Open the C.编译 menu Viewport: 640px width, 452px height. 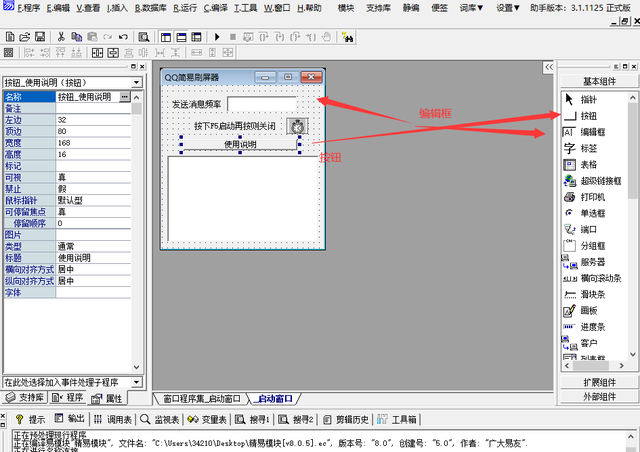click(216, 8)
